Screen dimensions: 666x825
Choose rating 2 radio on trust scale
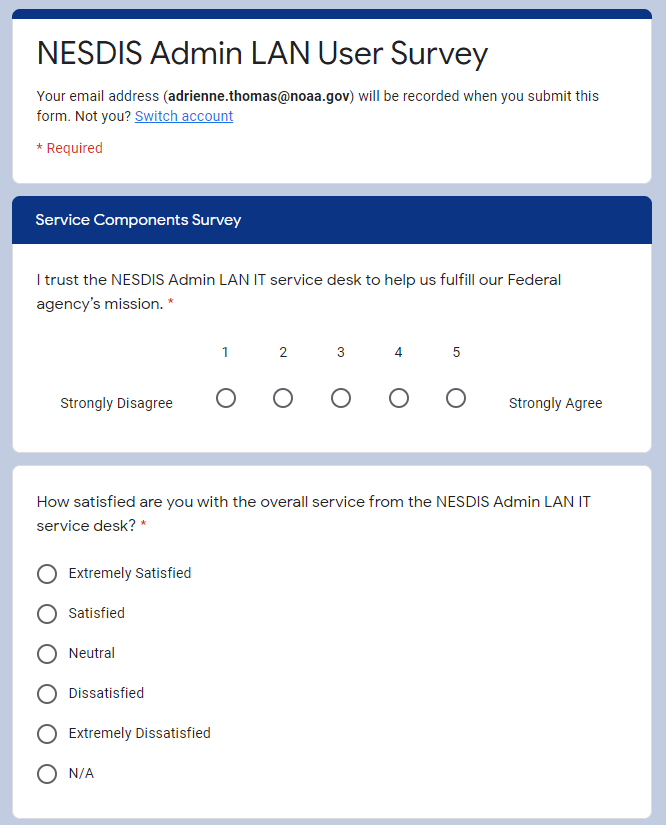click(283, 398)
